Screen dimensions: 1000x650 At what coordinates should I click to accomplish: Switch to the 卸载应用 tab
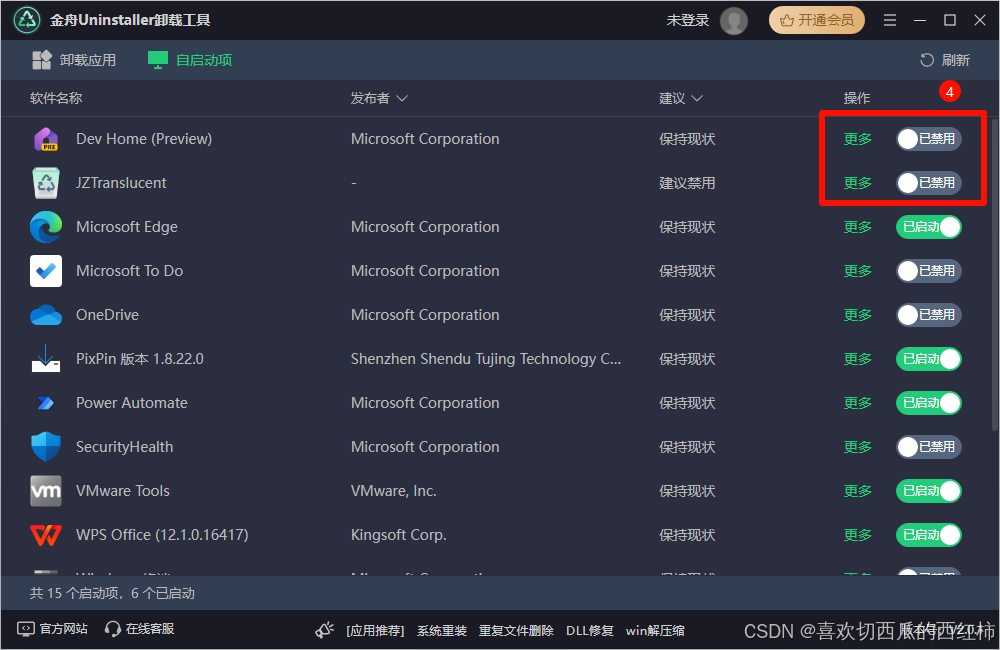pyautogui.click(x=74, y=60)
